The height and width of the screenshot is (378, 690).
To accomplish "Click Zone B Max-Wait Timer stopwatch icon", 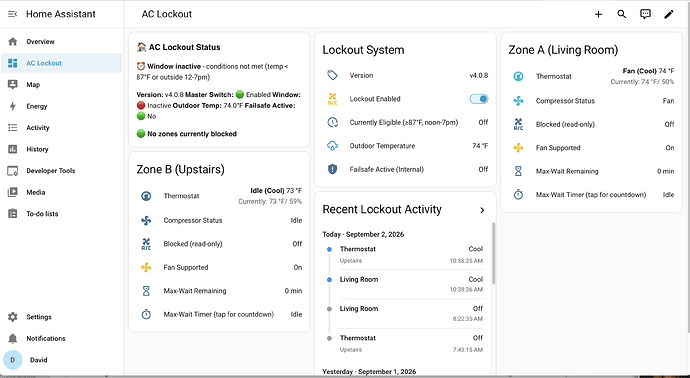I will click(146, 314).
